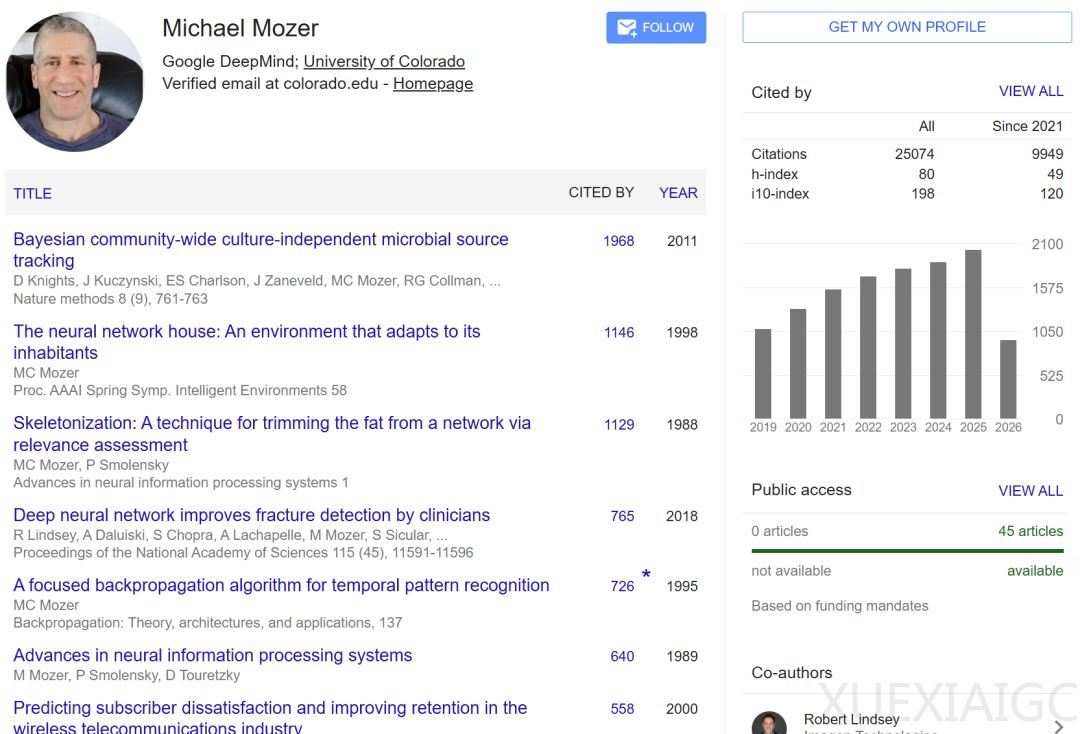This screenshot has height=734, width=1080.
Task: View all Cited by statistics
Action: pyautogui.click(x=1030, y=91)
